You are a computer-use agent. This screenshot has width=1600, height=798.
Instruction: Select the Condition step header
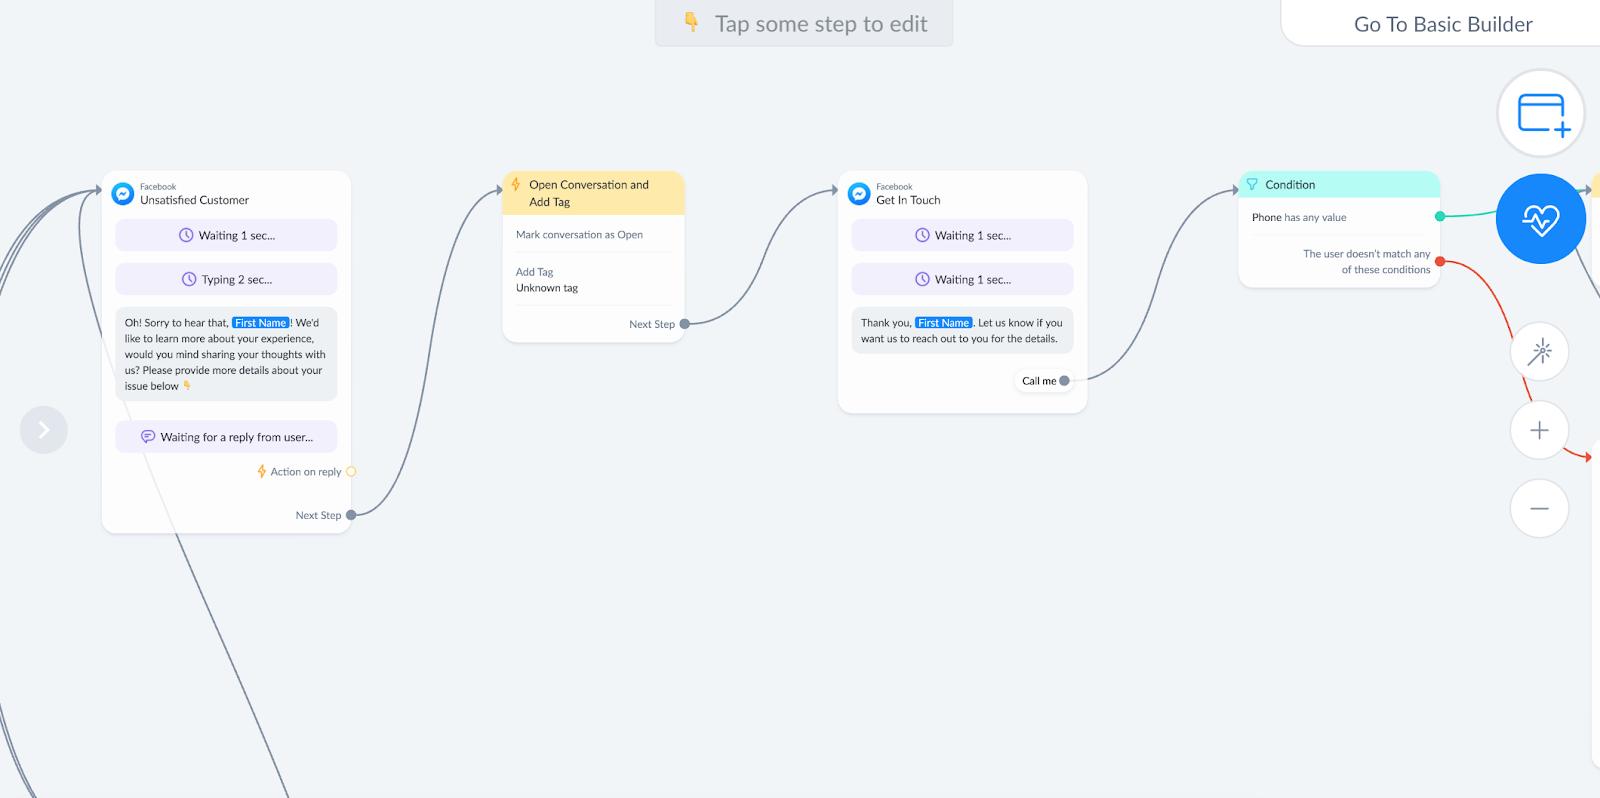click(x=1339, y=184)
